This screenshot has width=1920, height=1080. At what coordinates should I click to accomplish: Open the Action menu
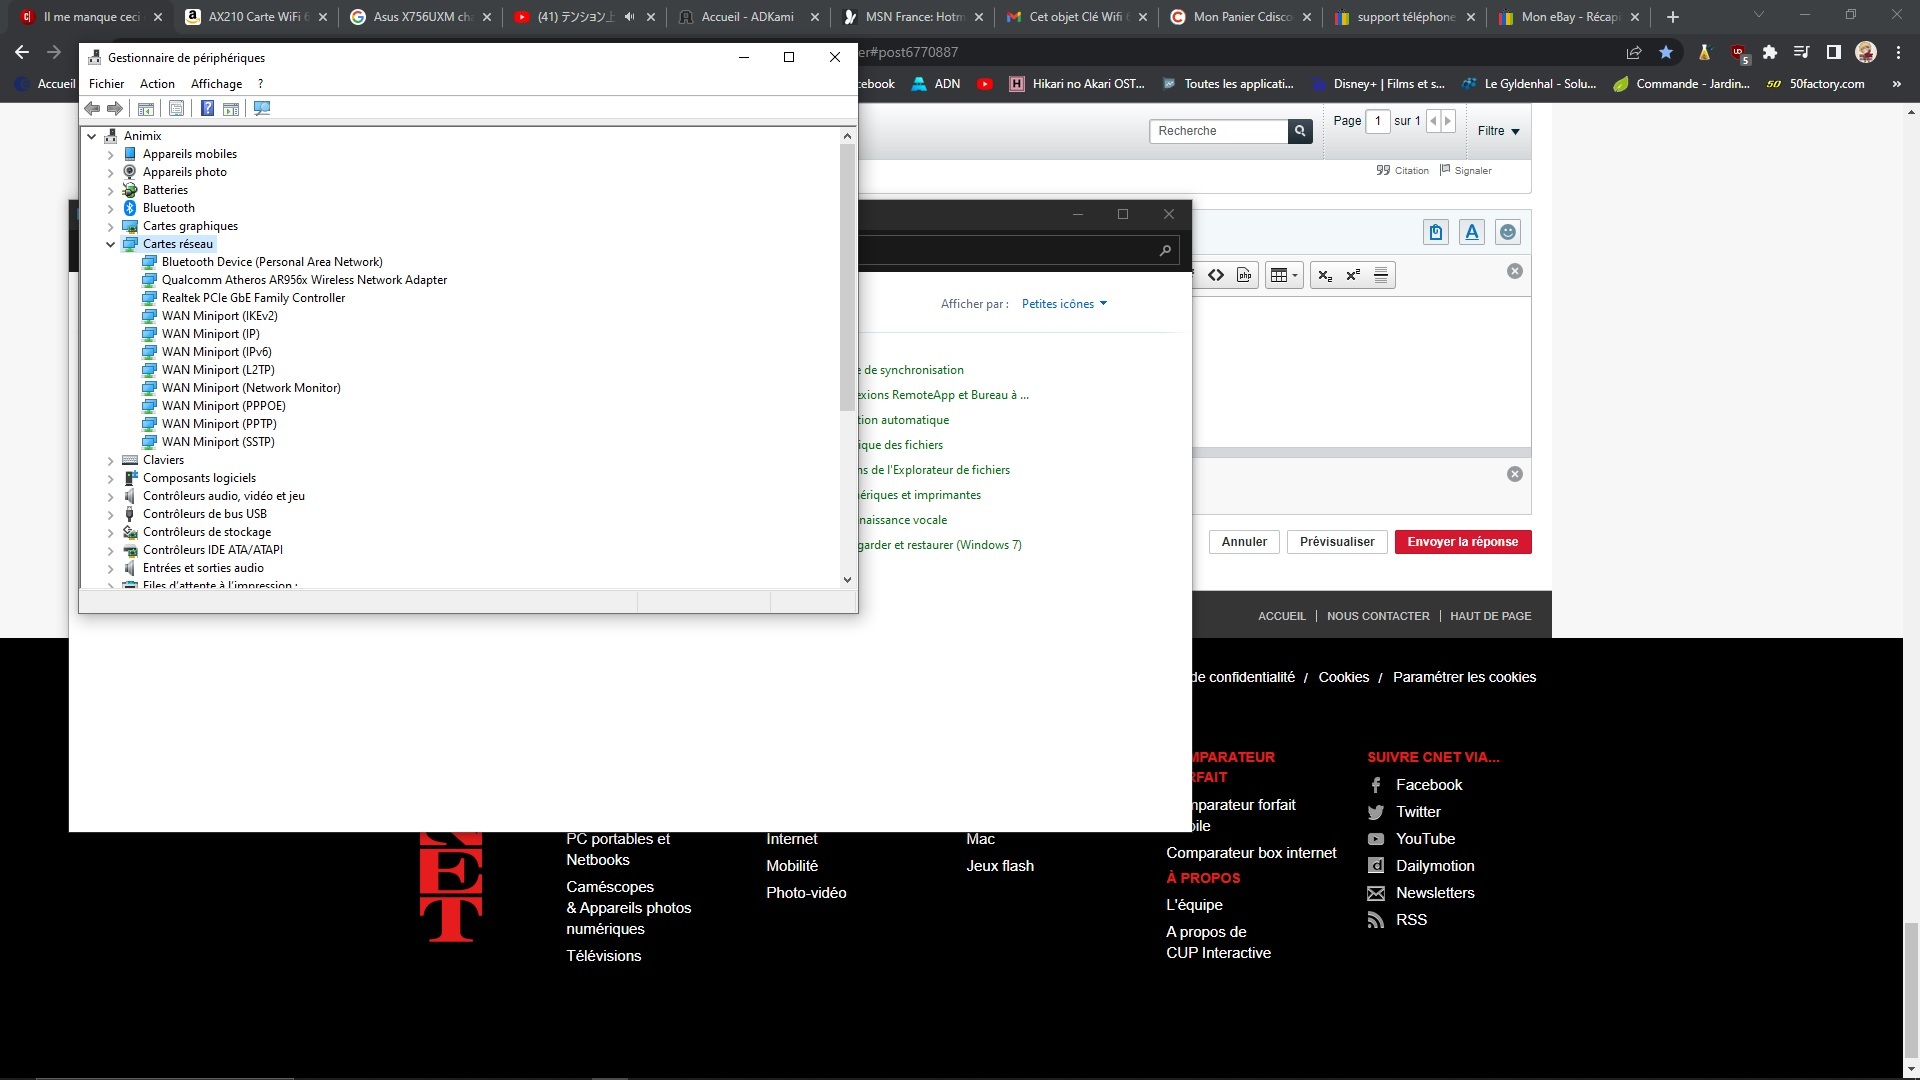pyautogui.click(x=157, y=84)
